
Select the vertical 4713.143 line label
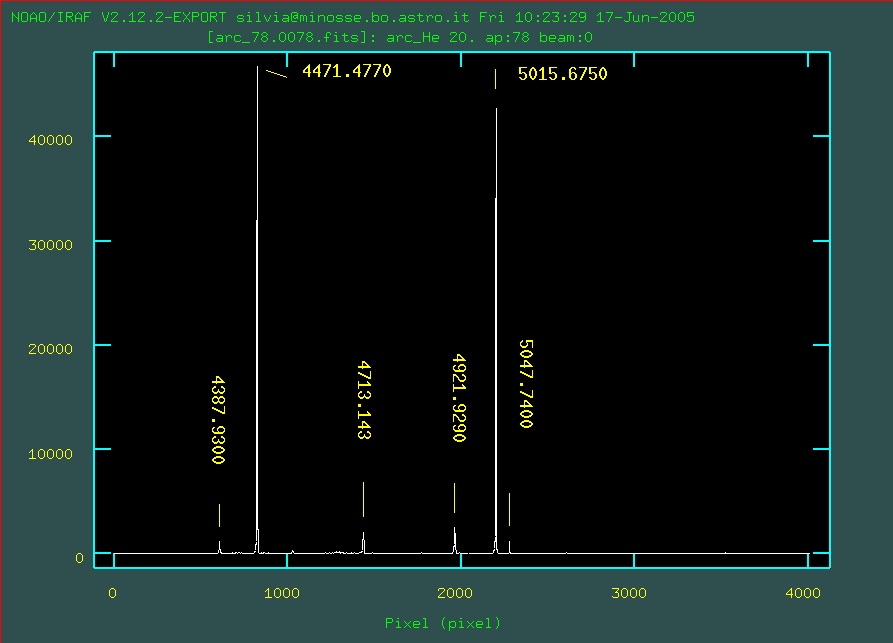tap(364, 400)
